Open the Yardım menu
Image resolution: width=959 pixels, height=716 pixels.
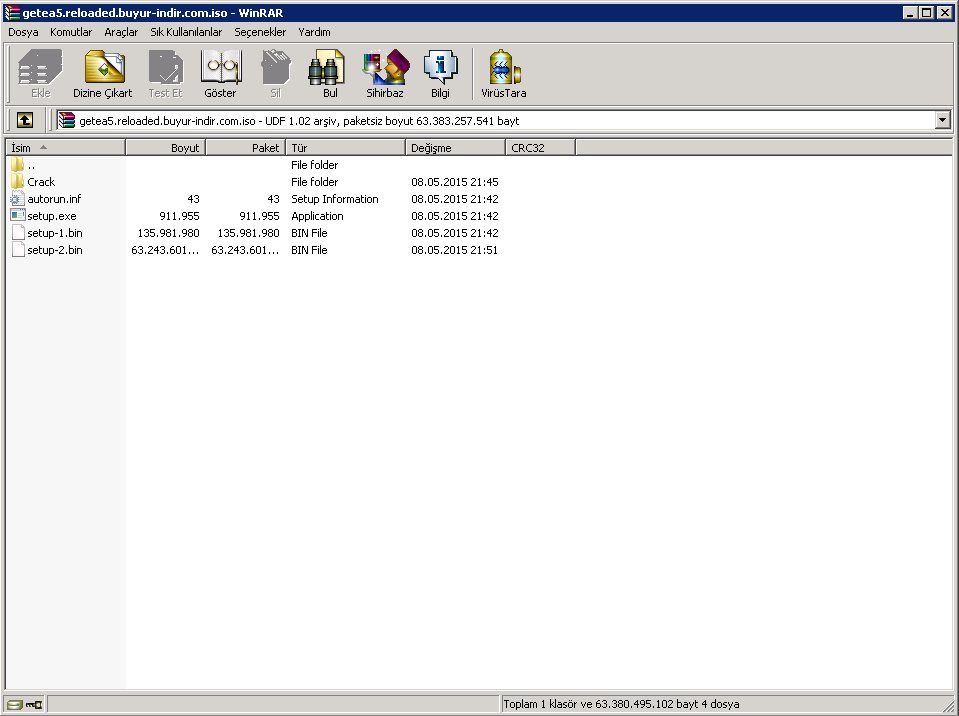point(314,32)
